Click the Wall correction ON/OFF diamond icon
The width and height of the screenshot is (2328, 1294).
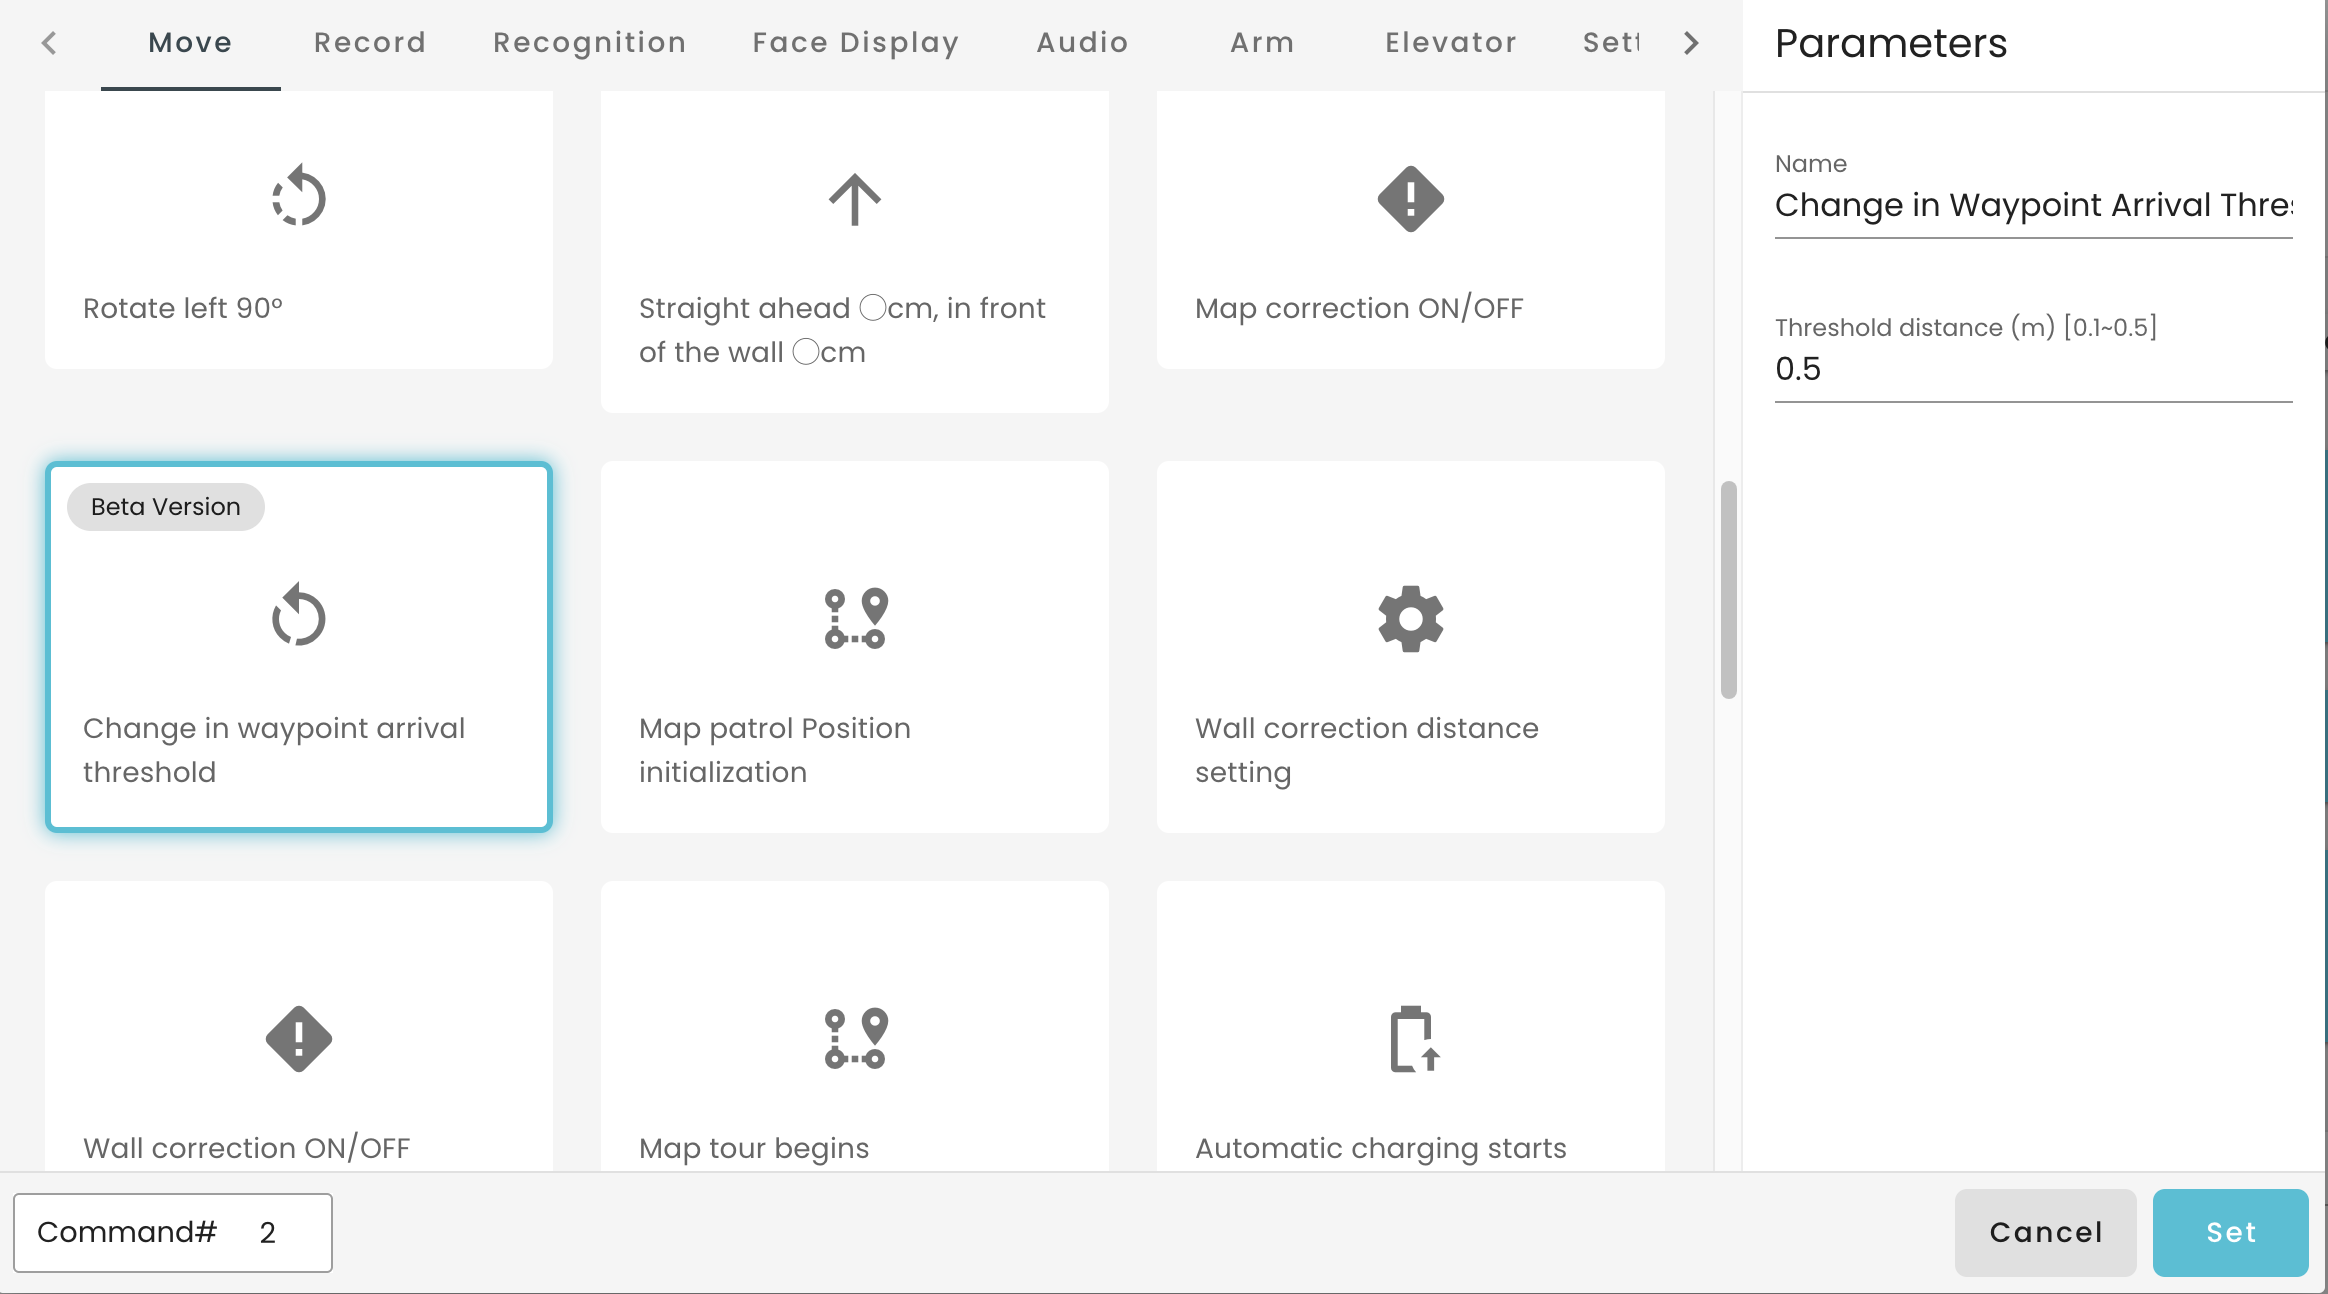[299, 1039]
